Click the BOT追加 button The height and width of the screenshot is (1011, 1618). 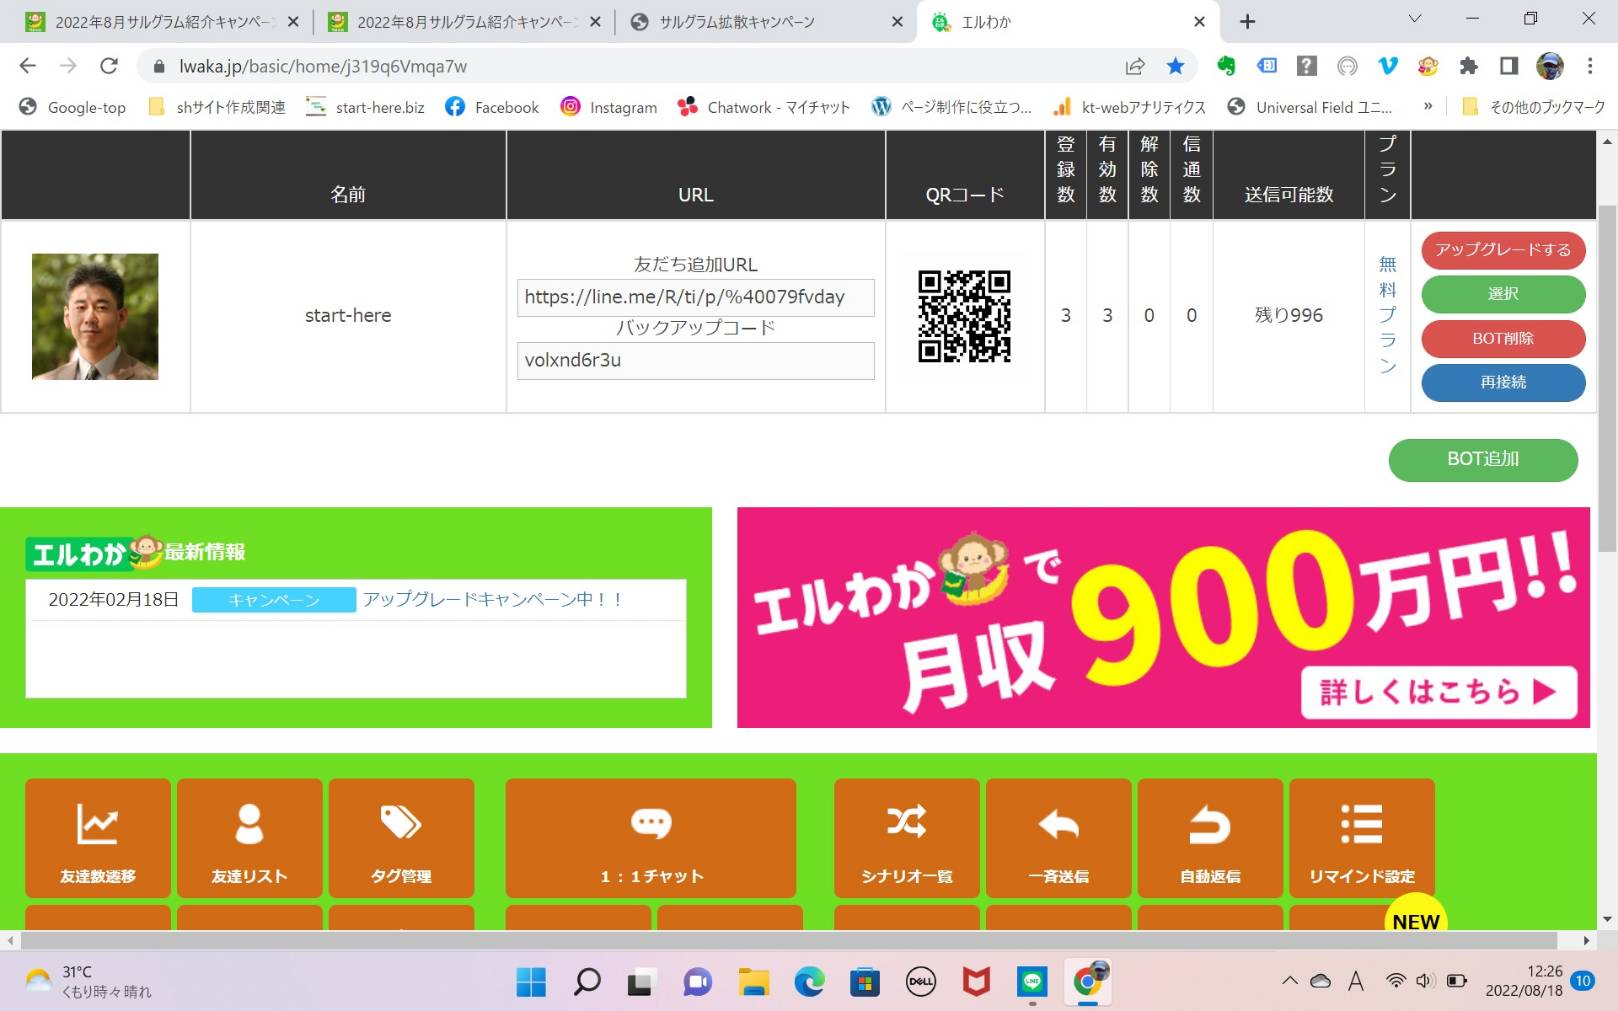[1483, 459]
